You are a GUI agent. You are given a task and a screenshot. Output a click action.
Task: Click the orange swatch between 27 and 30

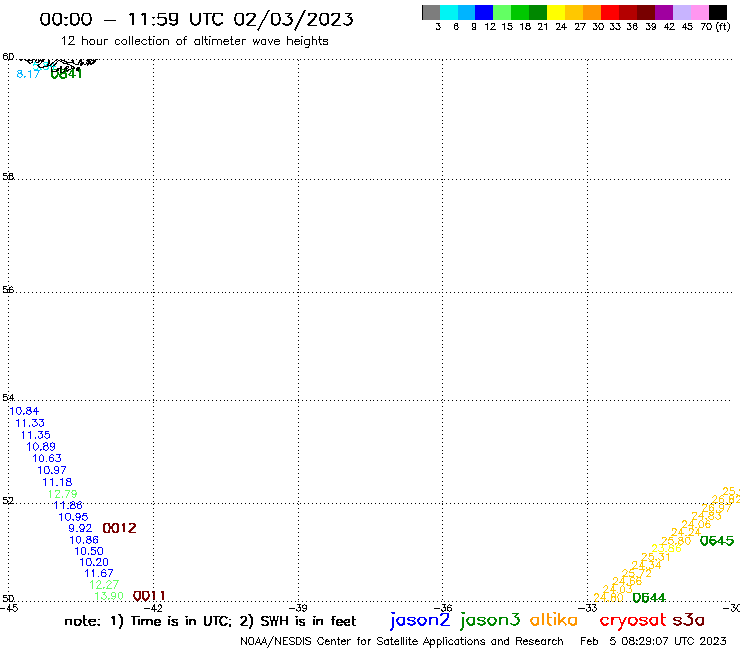592,13
